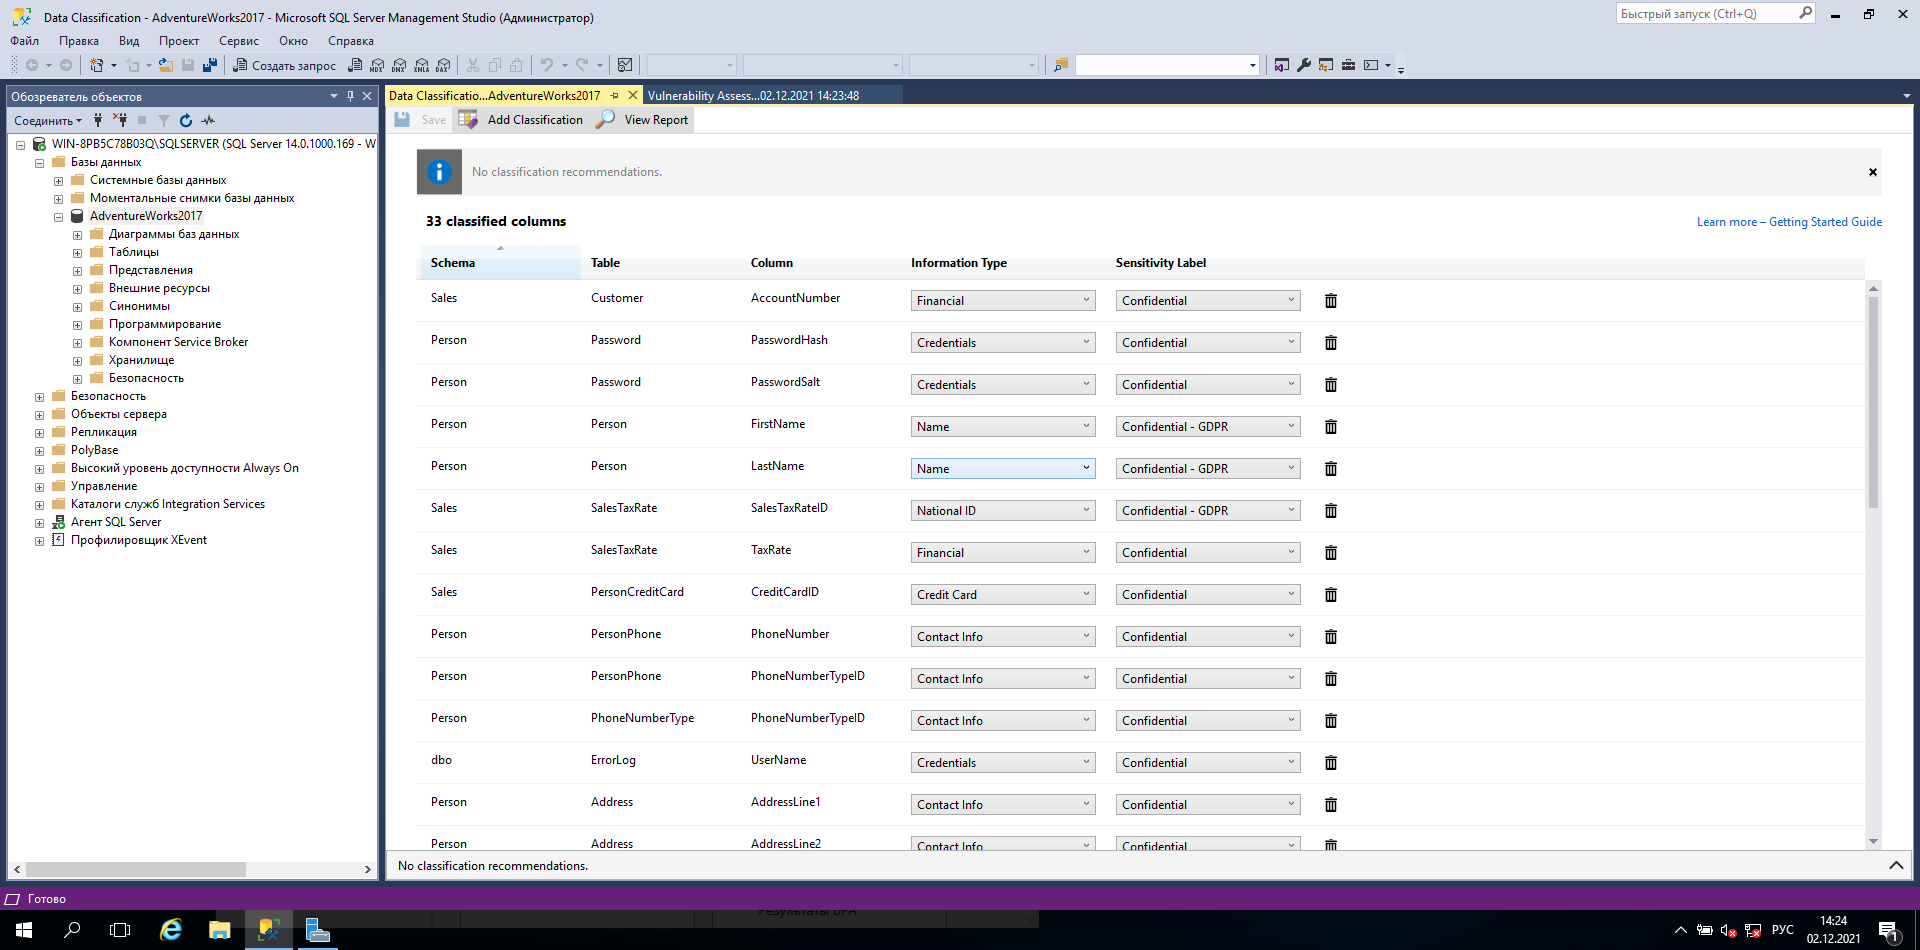Click the Add Classification button
1920x950 pixels.
(x=521, y=120)
